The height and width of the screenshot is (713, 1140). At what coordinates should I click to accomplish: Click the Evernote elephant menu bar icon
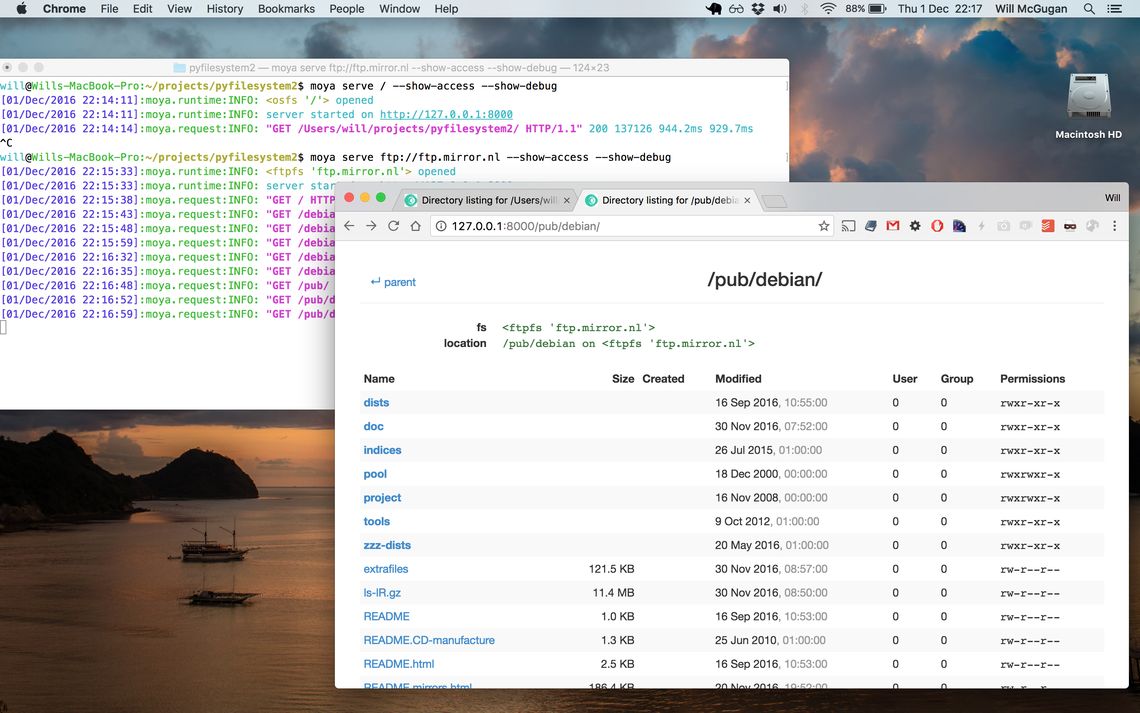713,9
